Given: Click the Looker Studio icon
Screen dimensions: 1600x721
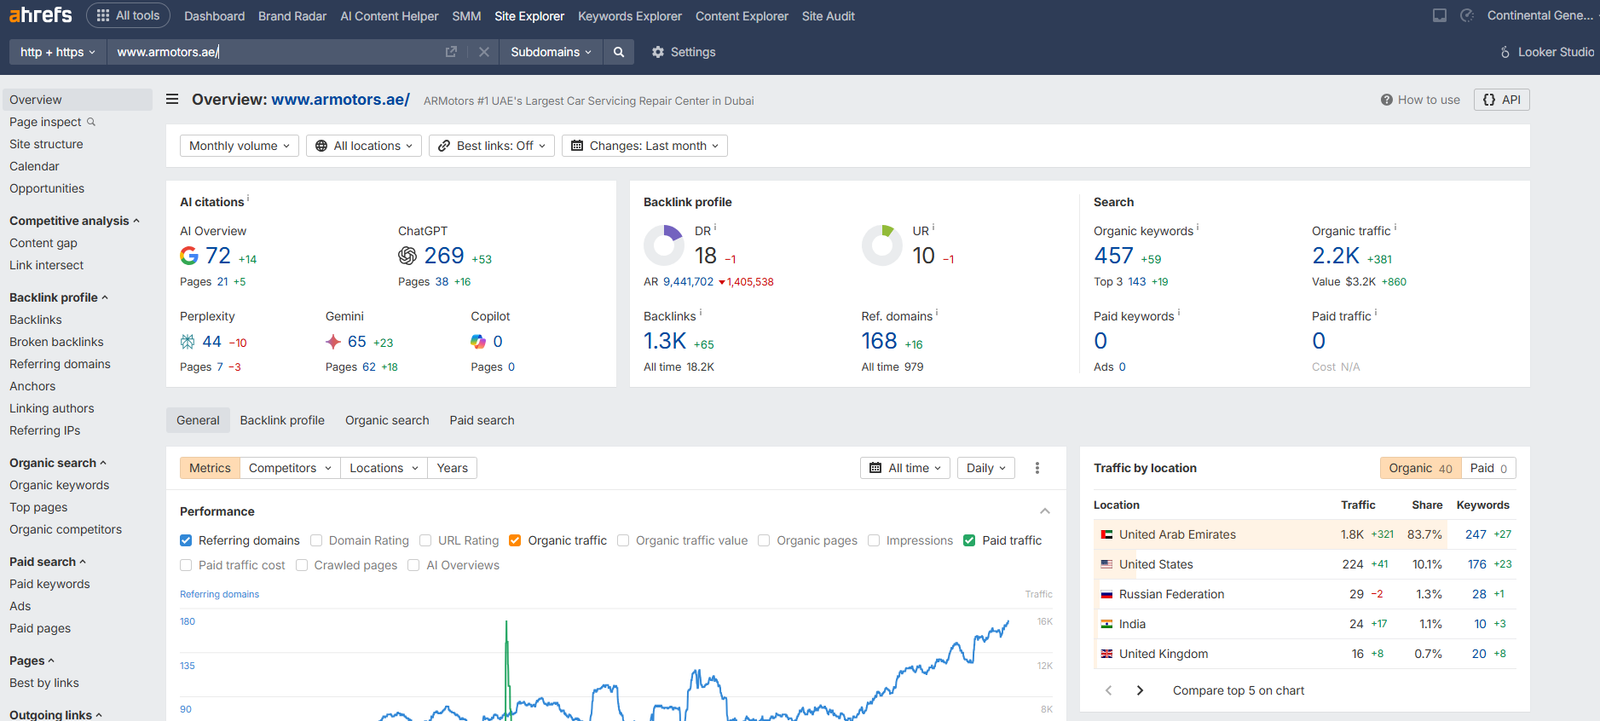Looking at the screenshot, I should (x=1505, y=52).
